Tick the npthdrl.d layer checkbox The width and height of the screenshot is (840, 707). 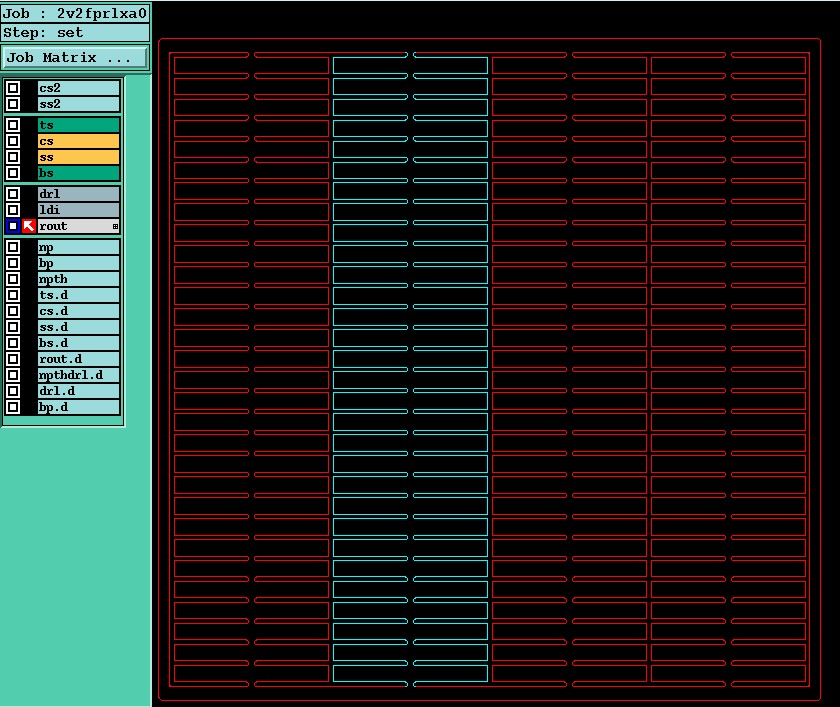click(x=13, y=375)
